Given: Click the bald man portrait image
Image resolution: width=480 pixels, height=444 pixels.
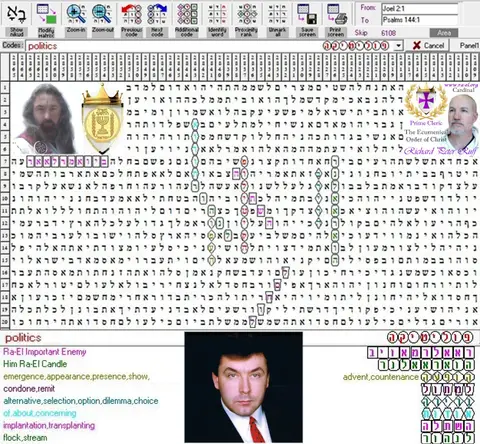Looking at the screenshot, I should [463, 122].
